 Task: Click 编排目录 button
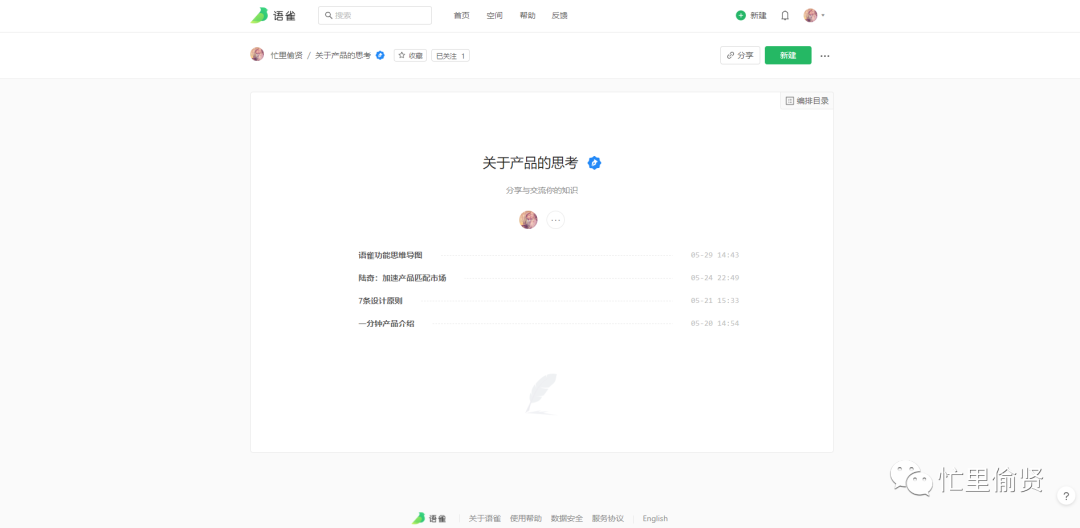(x=807, y=101)
